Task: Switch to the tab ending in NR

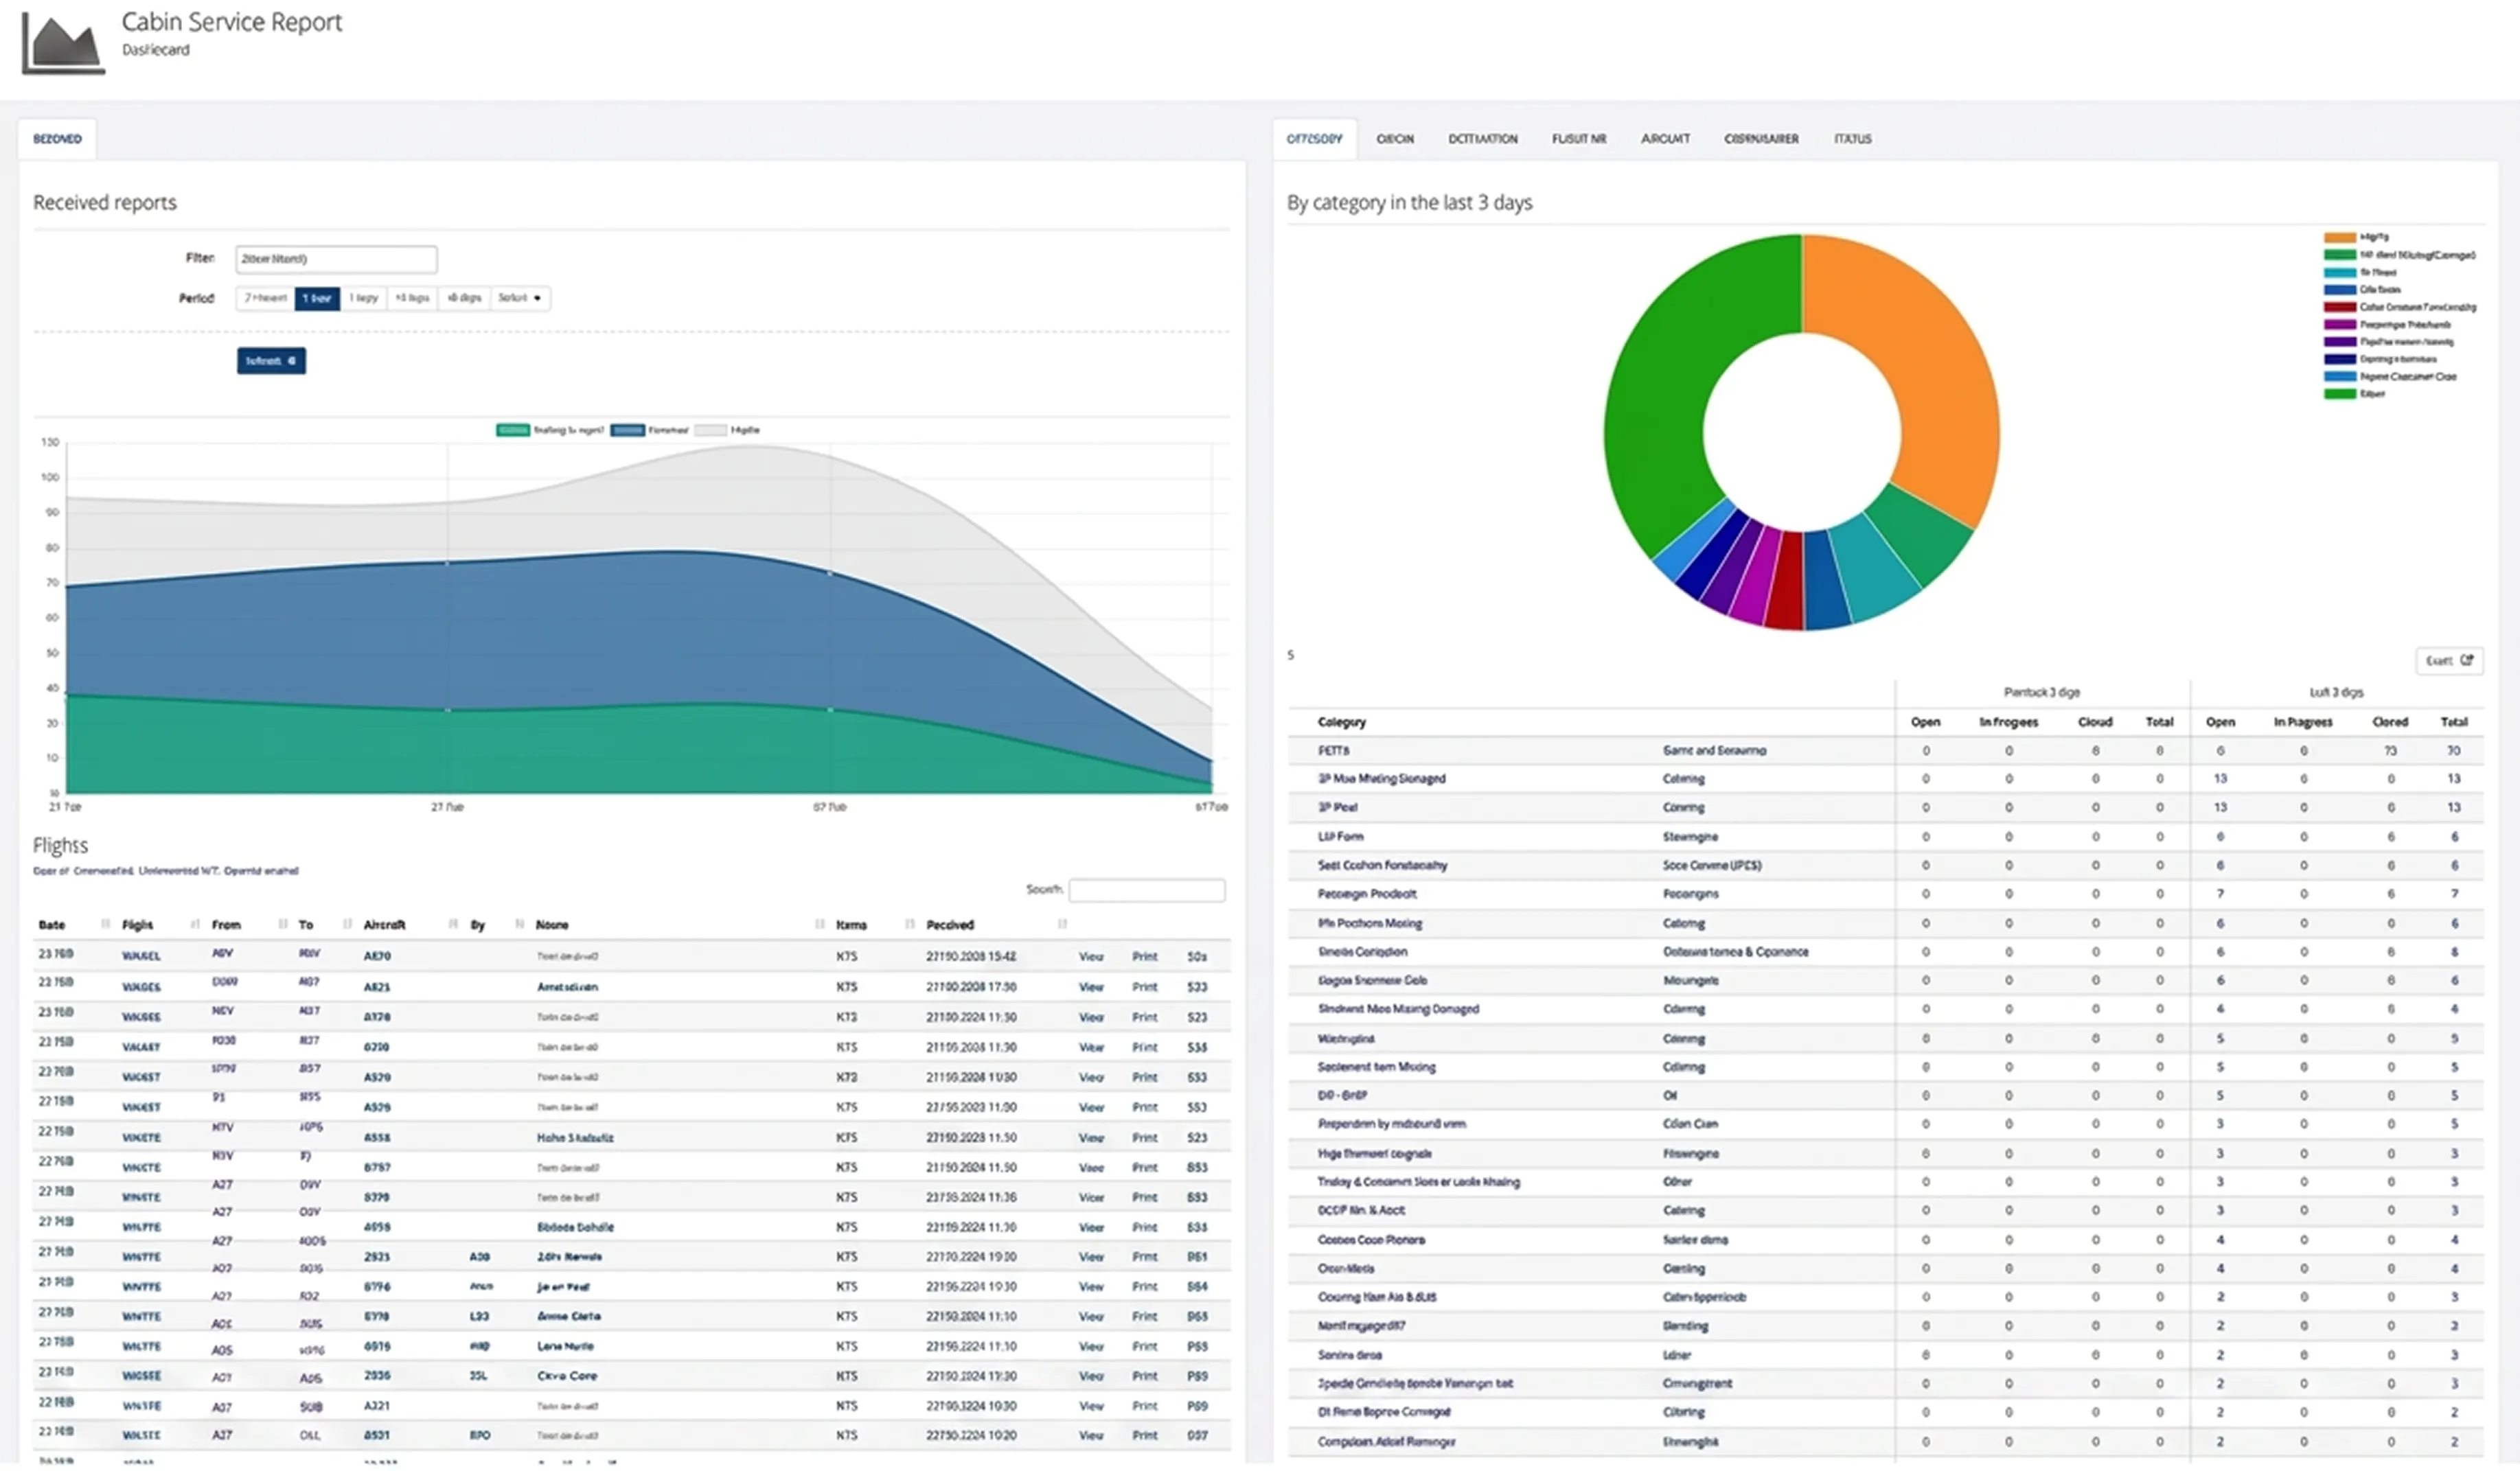Action: point(1579,139)
